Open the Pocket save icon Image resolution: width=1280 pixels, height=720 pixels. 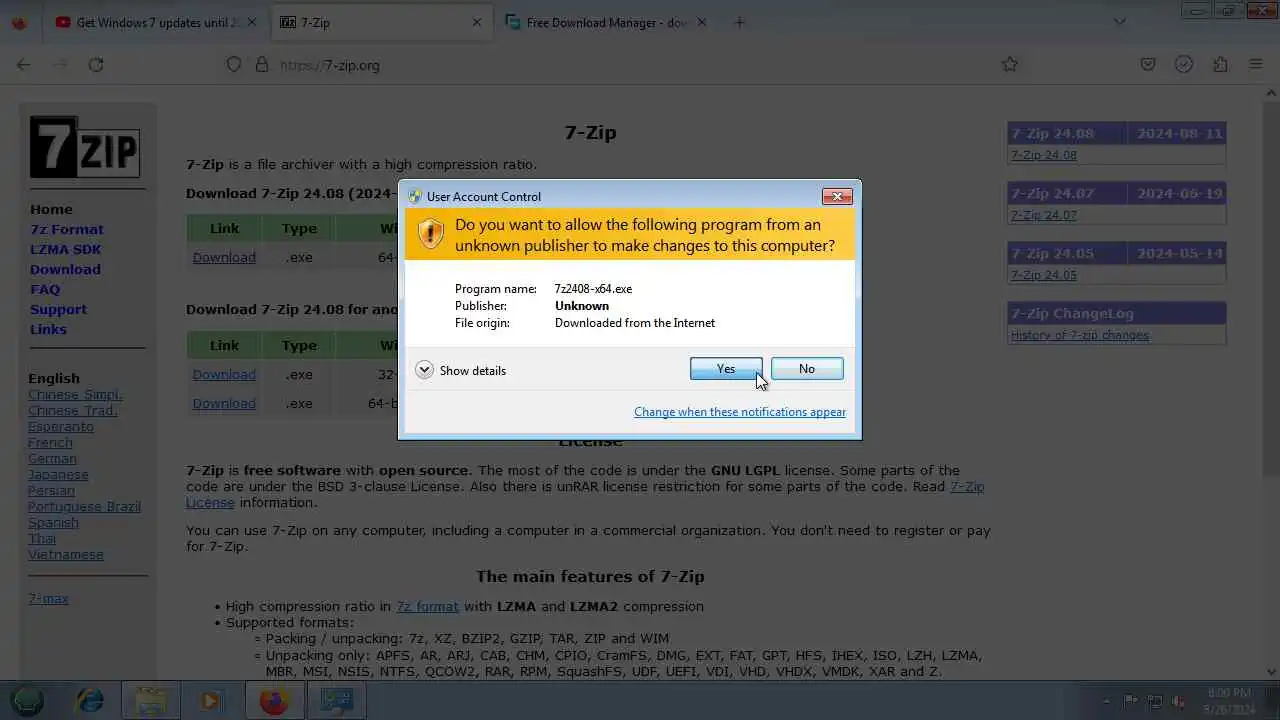[x=1148, y=64]
